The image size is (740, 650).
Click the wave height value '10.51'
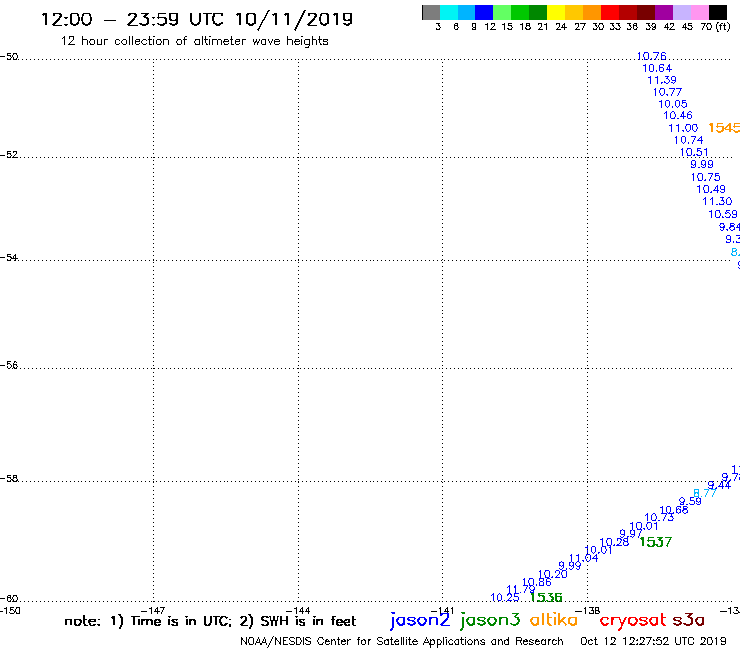(694, 152)
